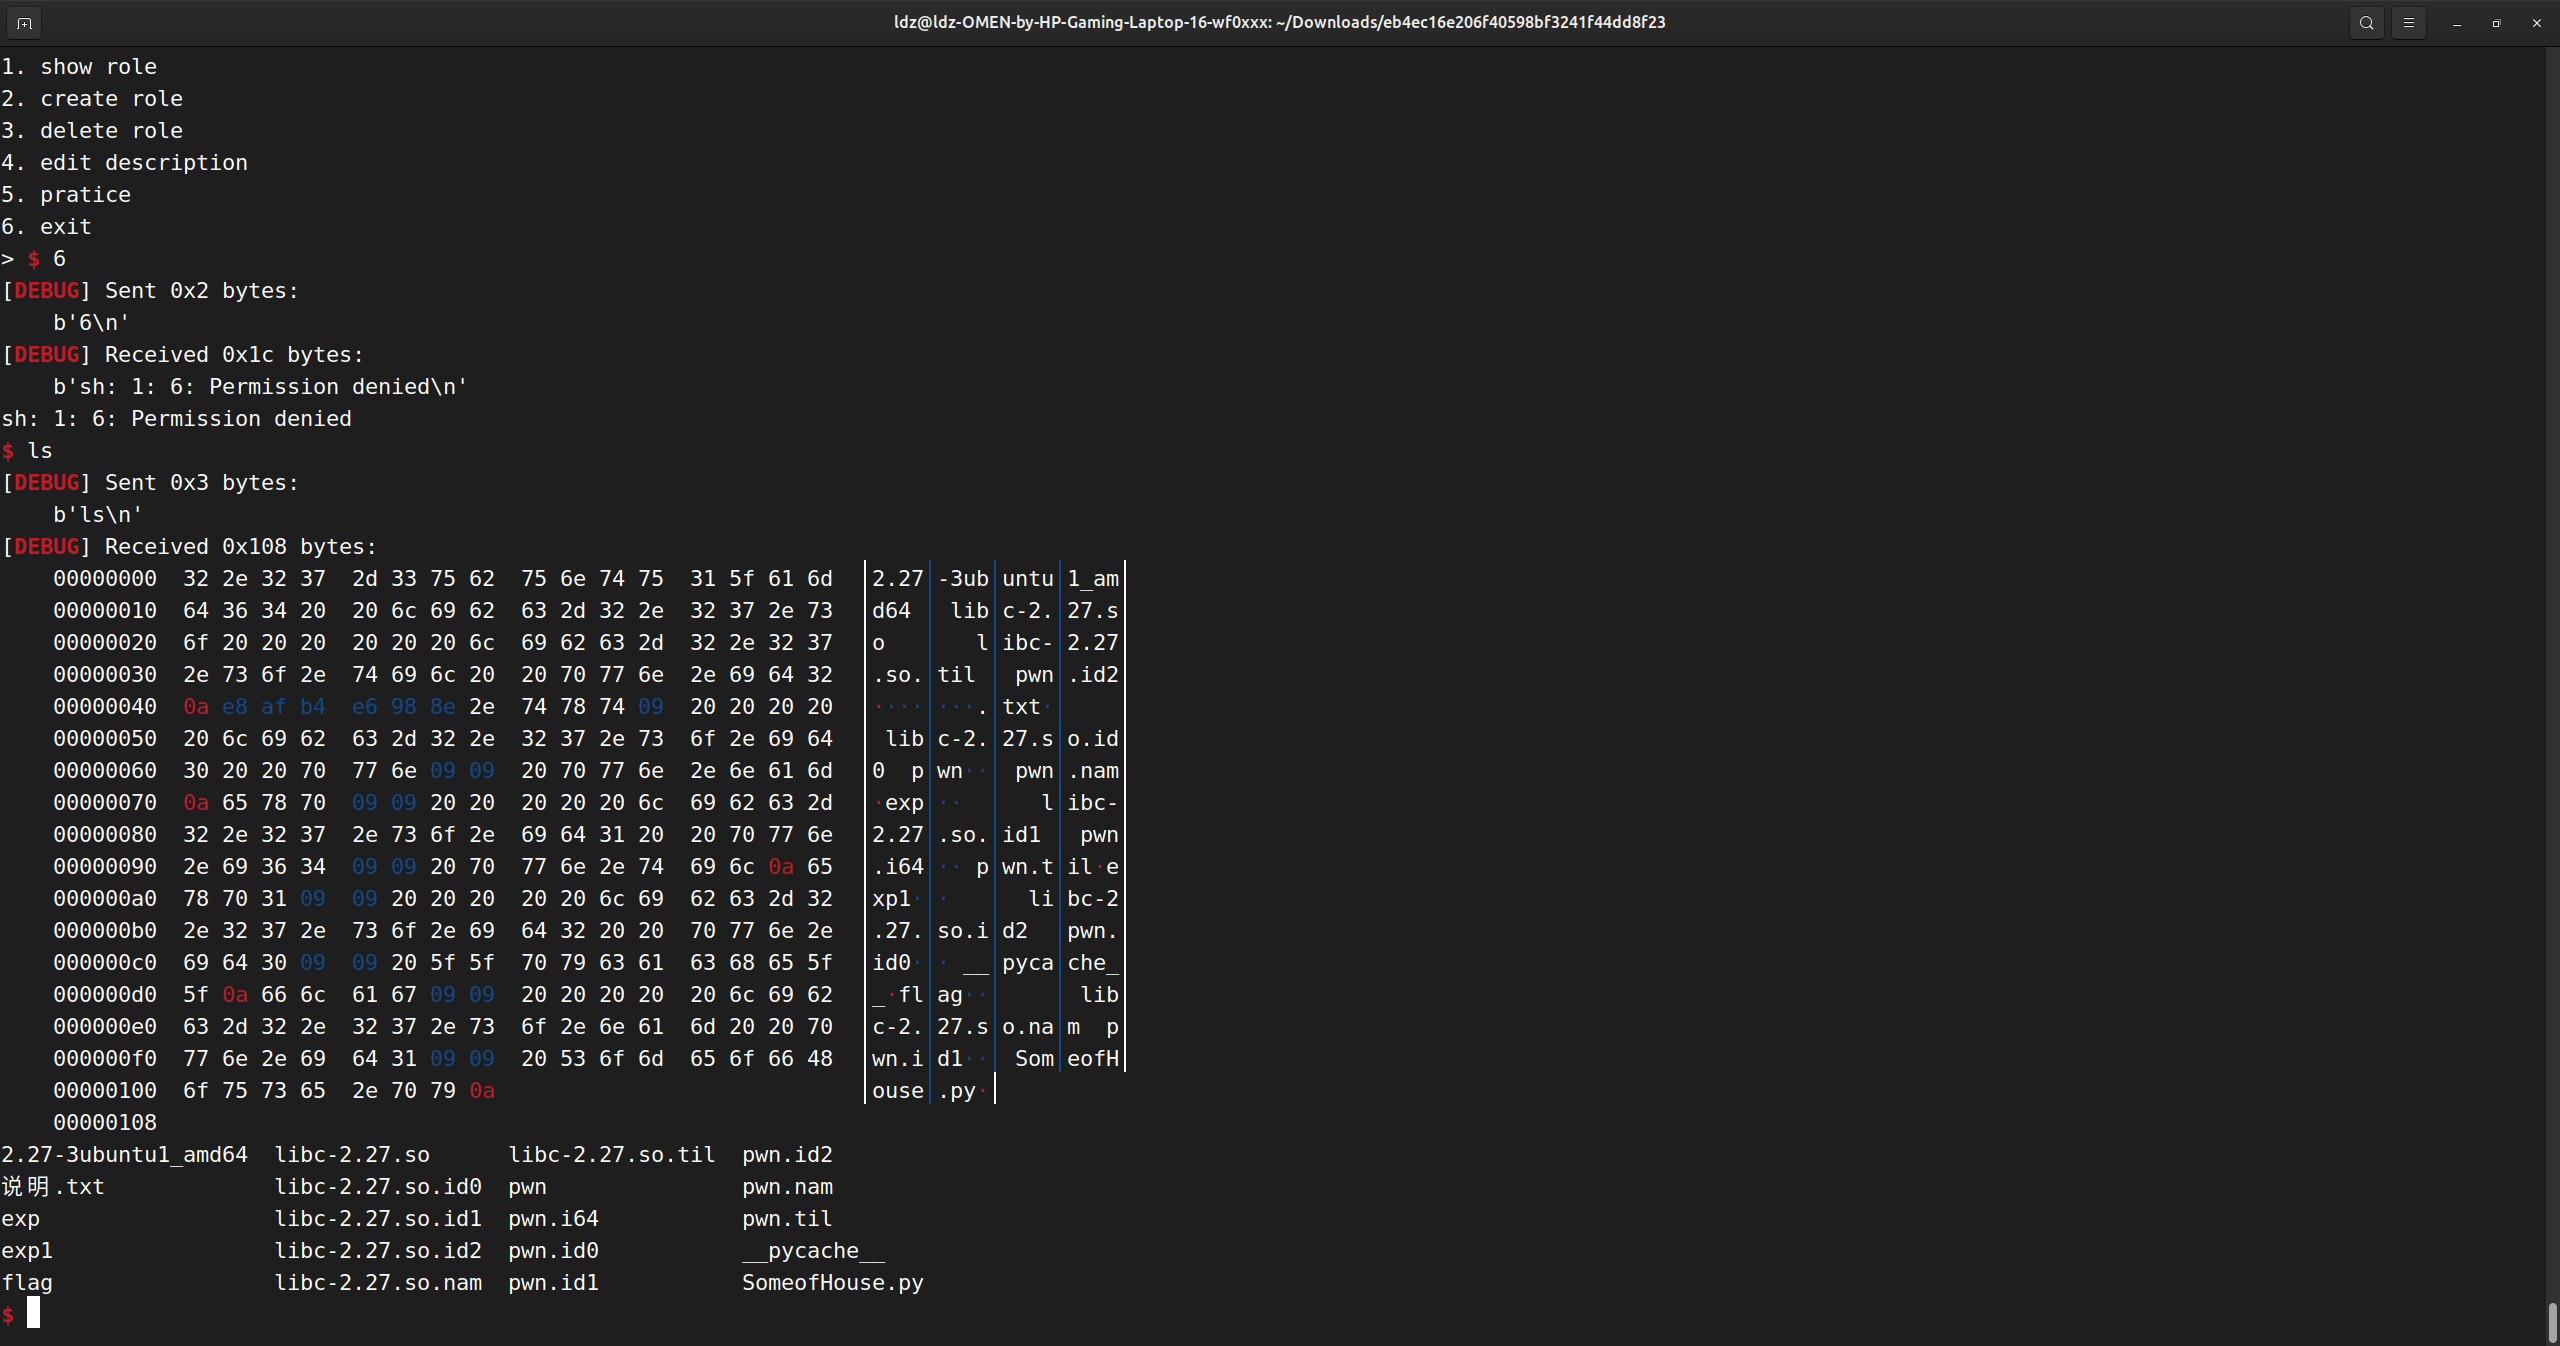
Task: Open the hamburger main menu
Action: pos(2409,22)
